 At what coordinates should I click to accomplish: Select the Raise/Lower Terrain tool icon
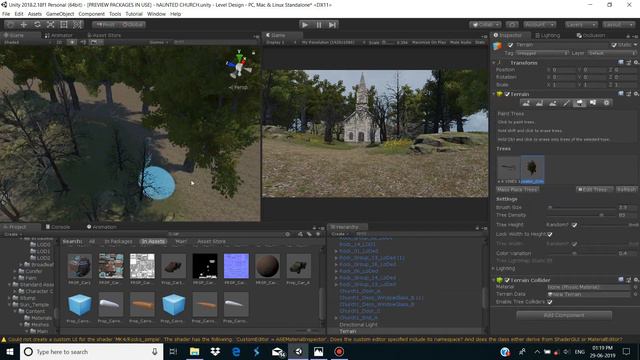coord(526,103)
